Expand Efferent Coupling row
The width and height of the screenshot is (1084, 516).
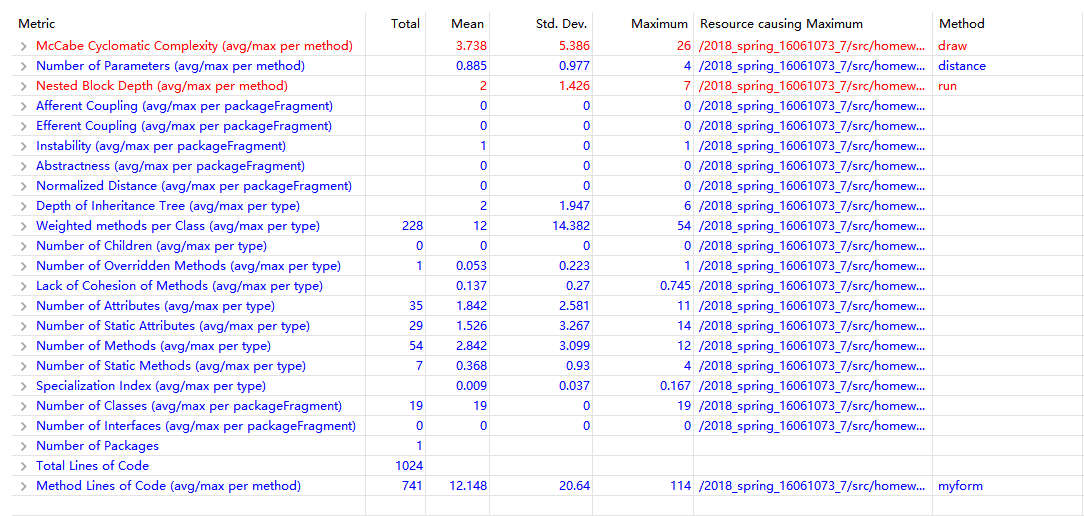(x=24, y=127)
